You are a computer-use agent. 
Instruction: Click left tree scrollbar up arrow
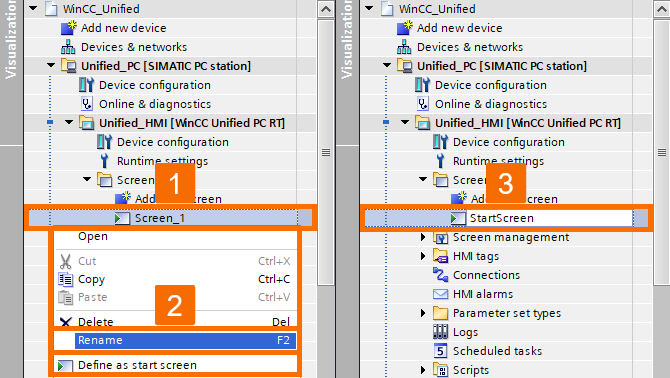[326, 9]
